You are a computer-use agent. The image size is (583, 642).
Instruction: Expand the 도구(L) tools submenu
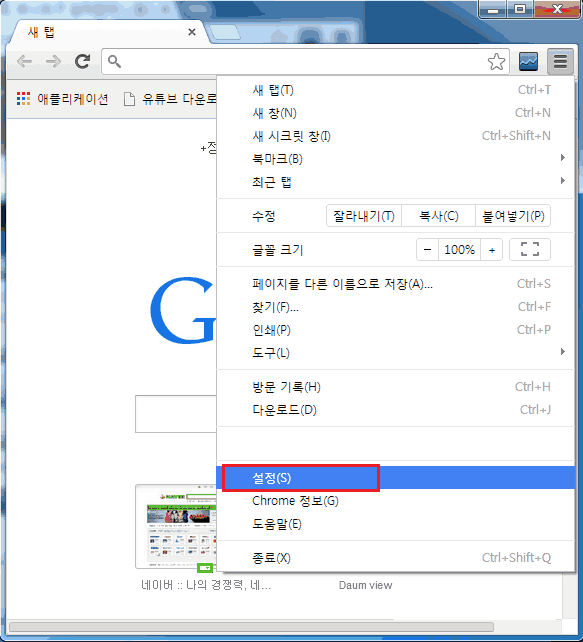click(x=395, y=353)
